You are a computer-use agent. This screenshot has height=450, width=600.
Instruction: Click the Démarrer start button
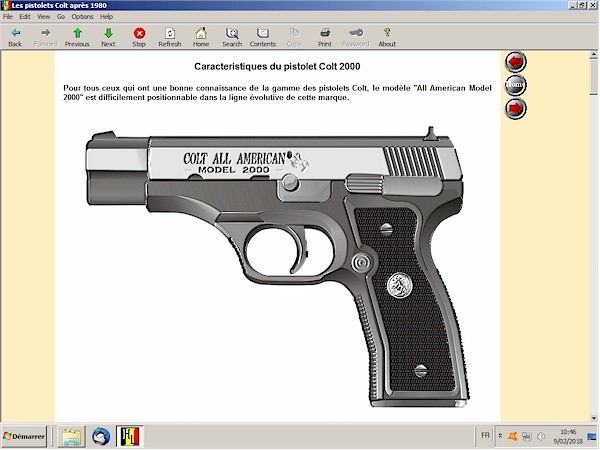[x=24, y=436]
